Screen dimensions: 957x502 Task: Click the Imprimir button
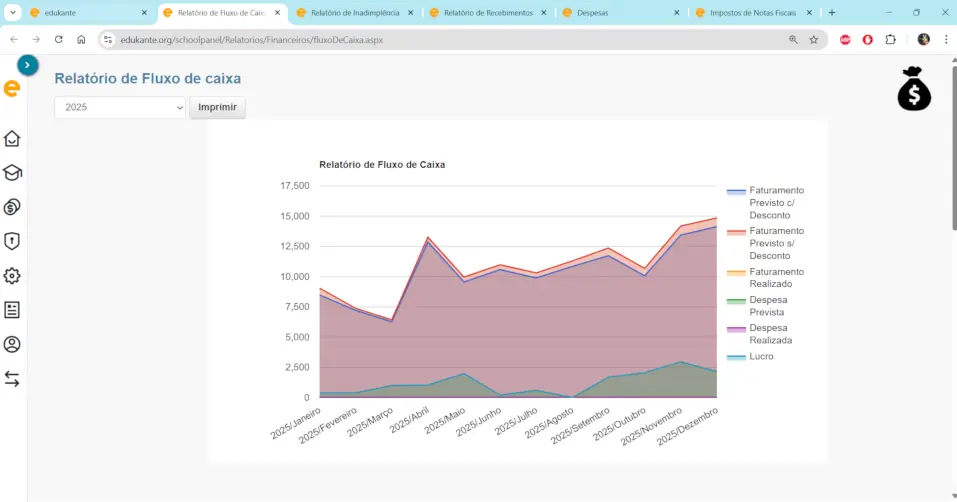pyautogui.click(x=217, y=107)
